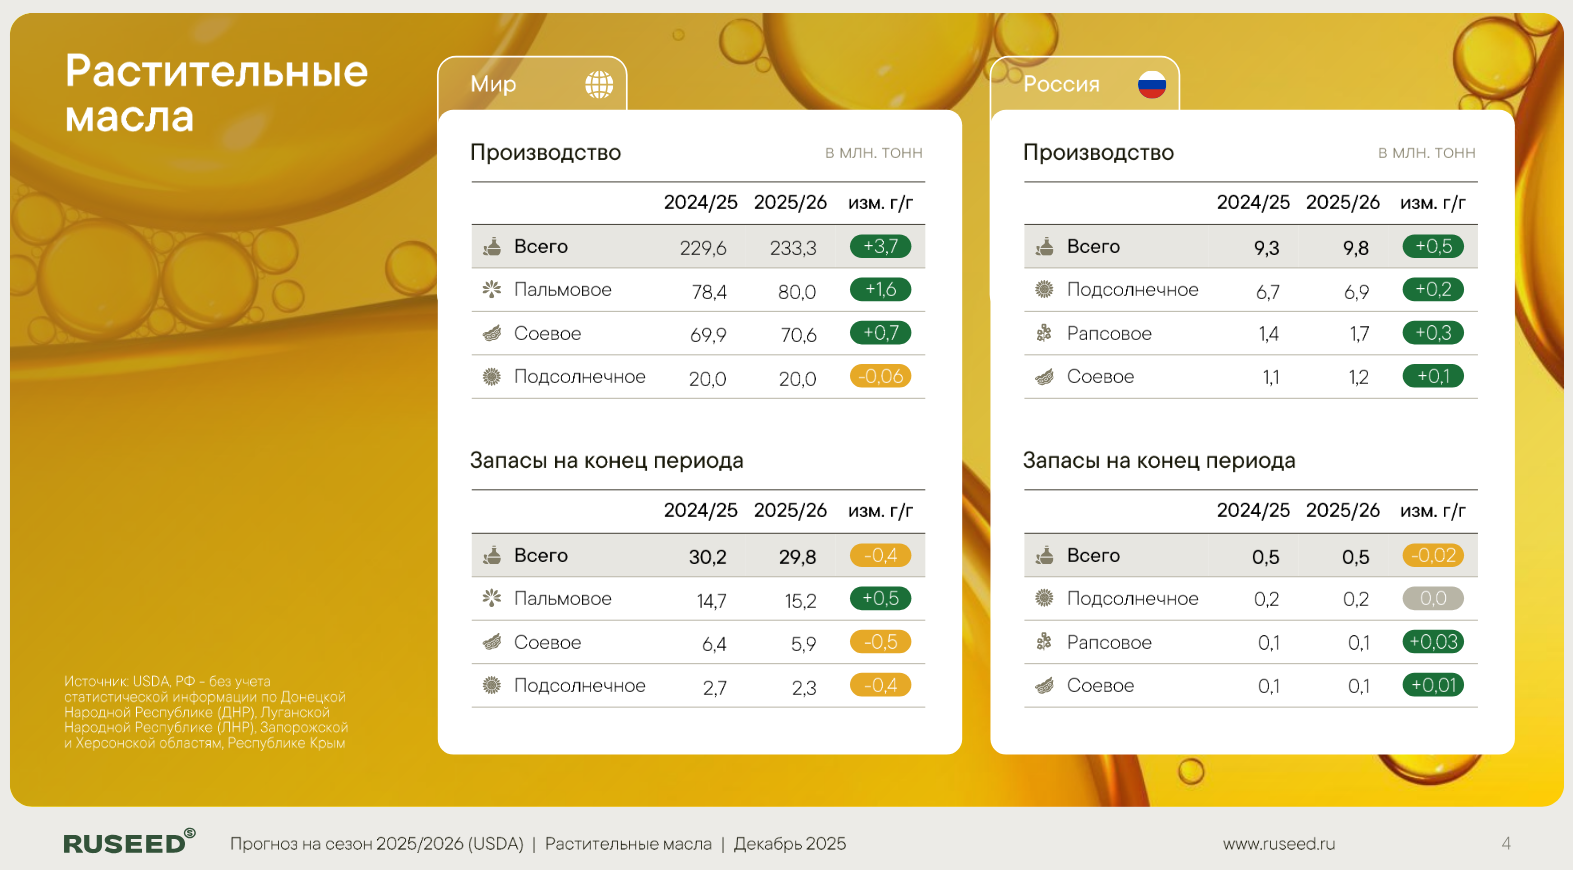Click the Растительные масла slide title

[216, 94]
